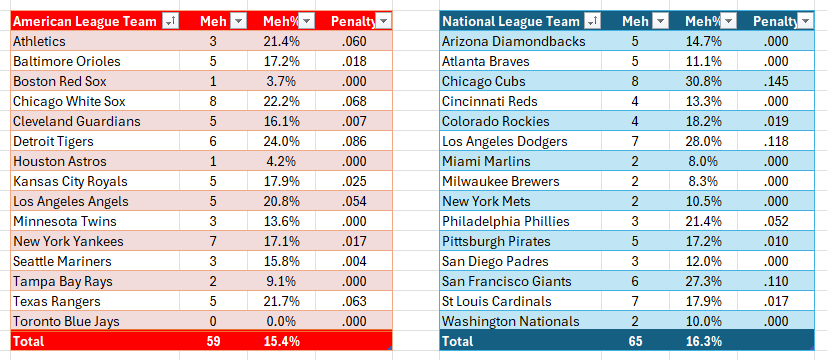Open National League Meh column filter
The height and width of the screenshot is (360, 827).
(x=660, y=21)
